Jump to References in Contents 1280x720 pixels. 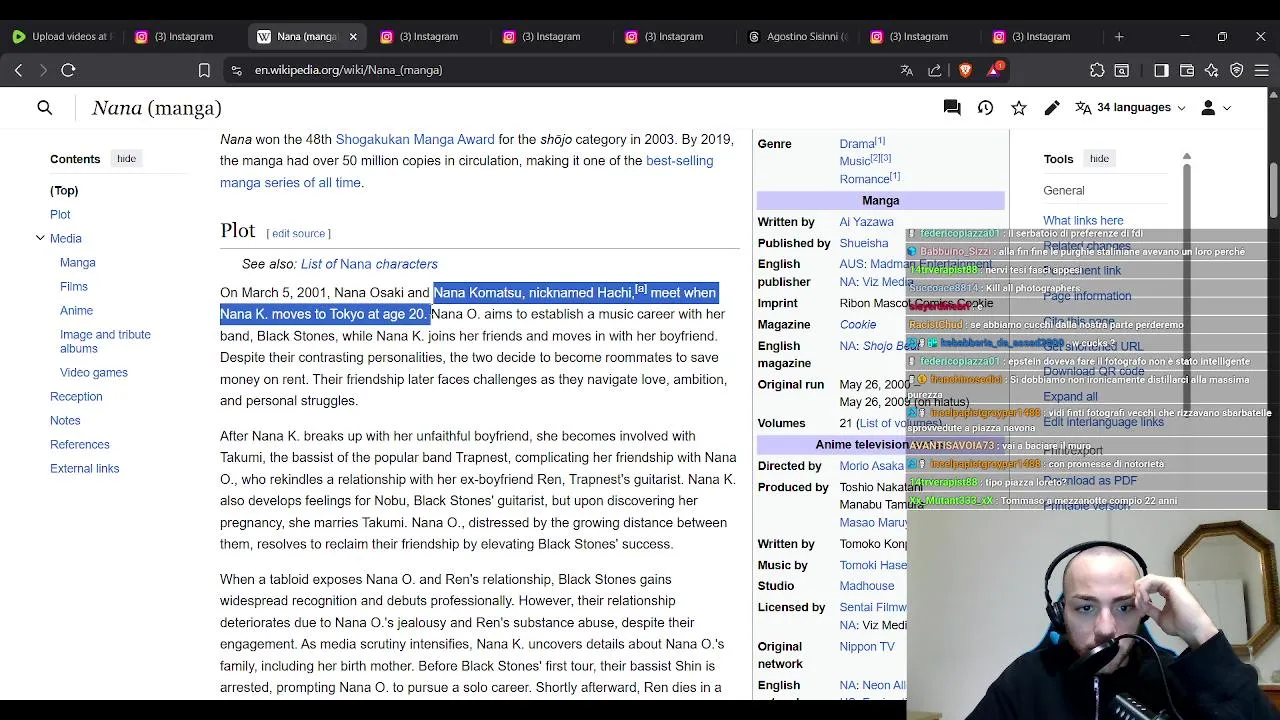pos(80,444)
